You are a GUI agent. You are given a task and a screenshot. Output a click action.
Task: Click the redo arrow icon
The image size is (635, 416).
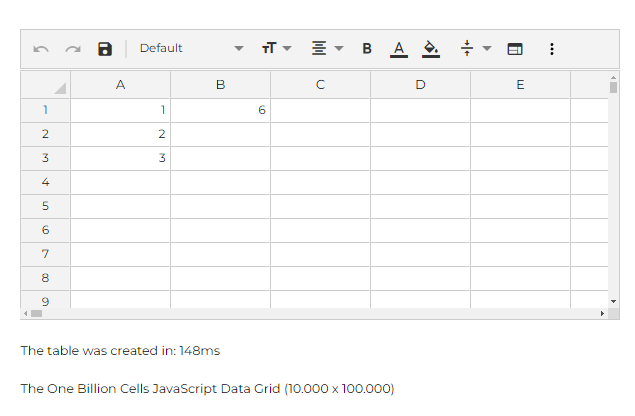(72, 49)
